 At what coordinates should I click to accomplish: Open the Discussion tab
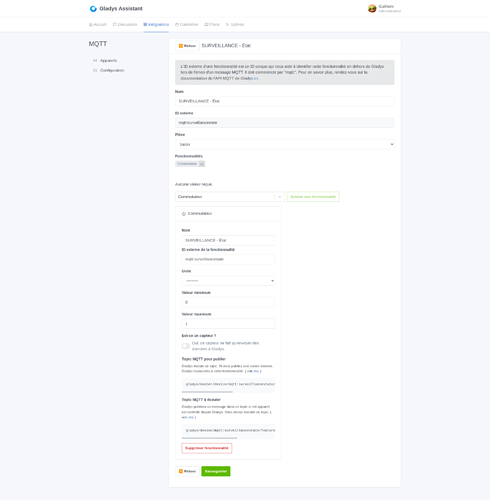[x=125, y=24]
